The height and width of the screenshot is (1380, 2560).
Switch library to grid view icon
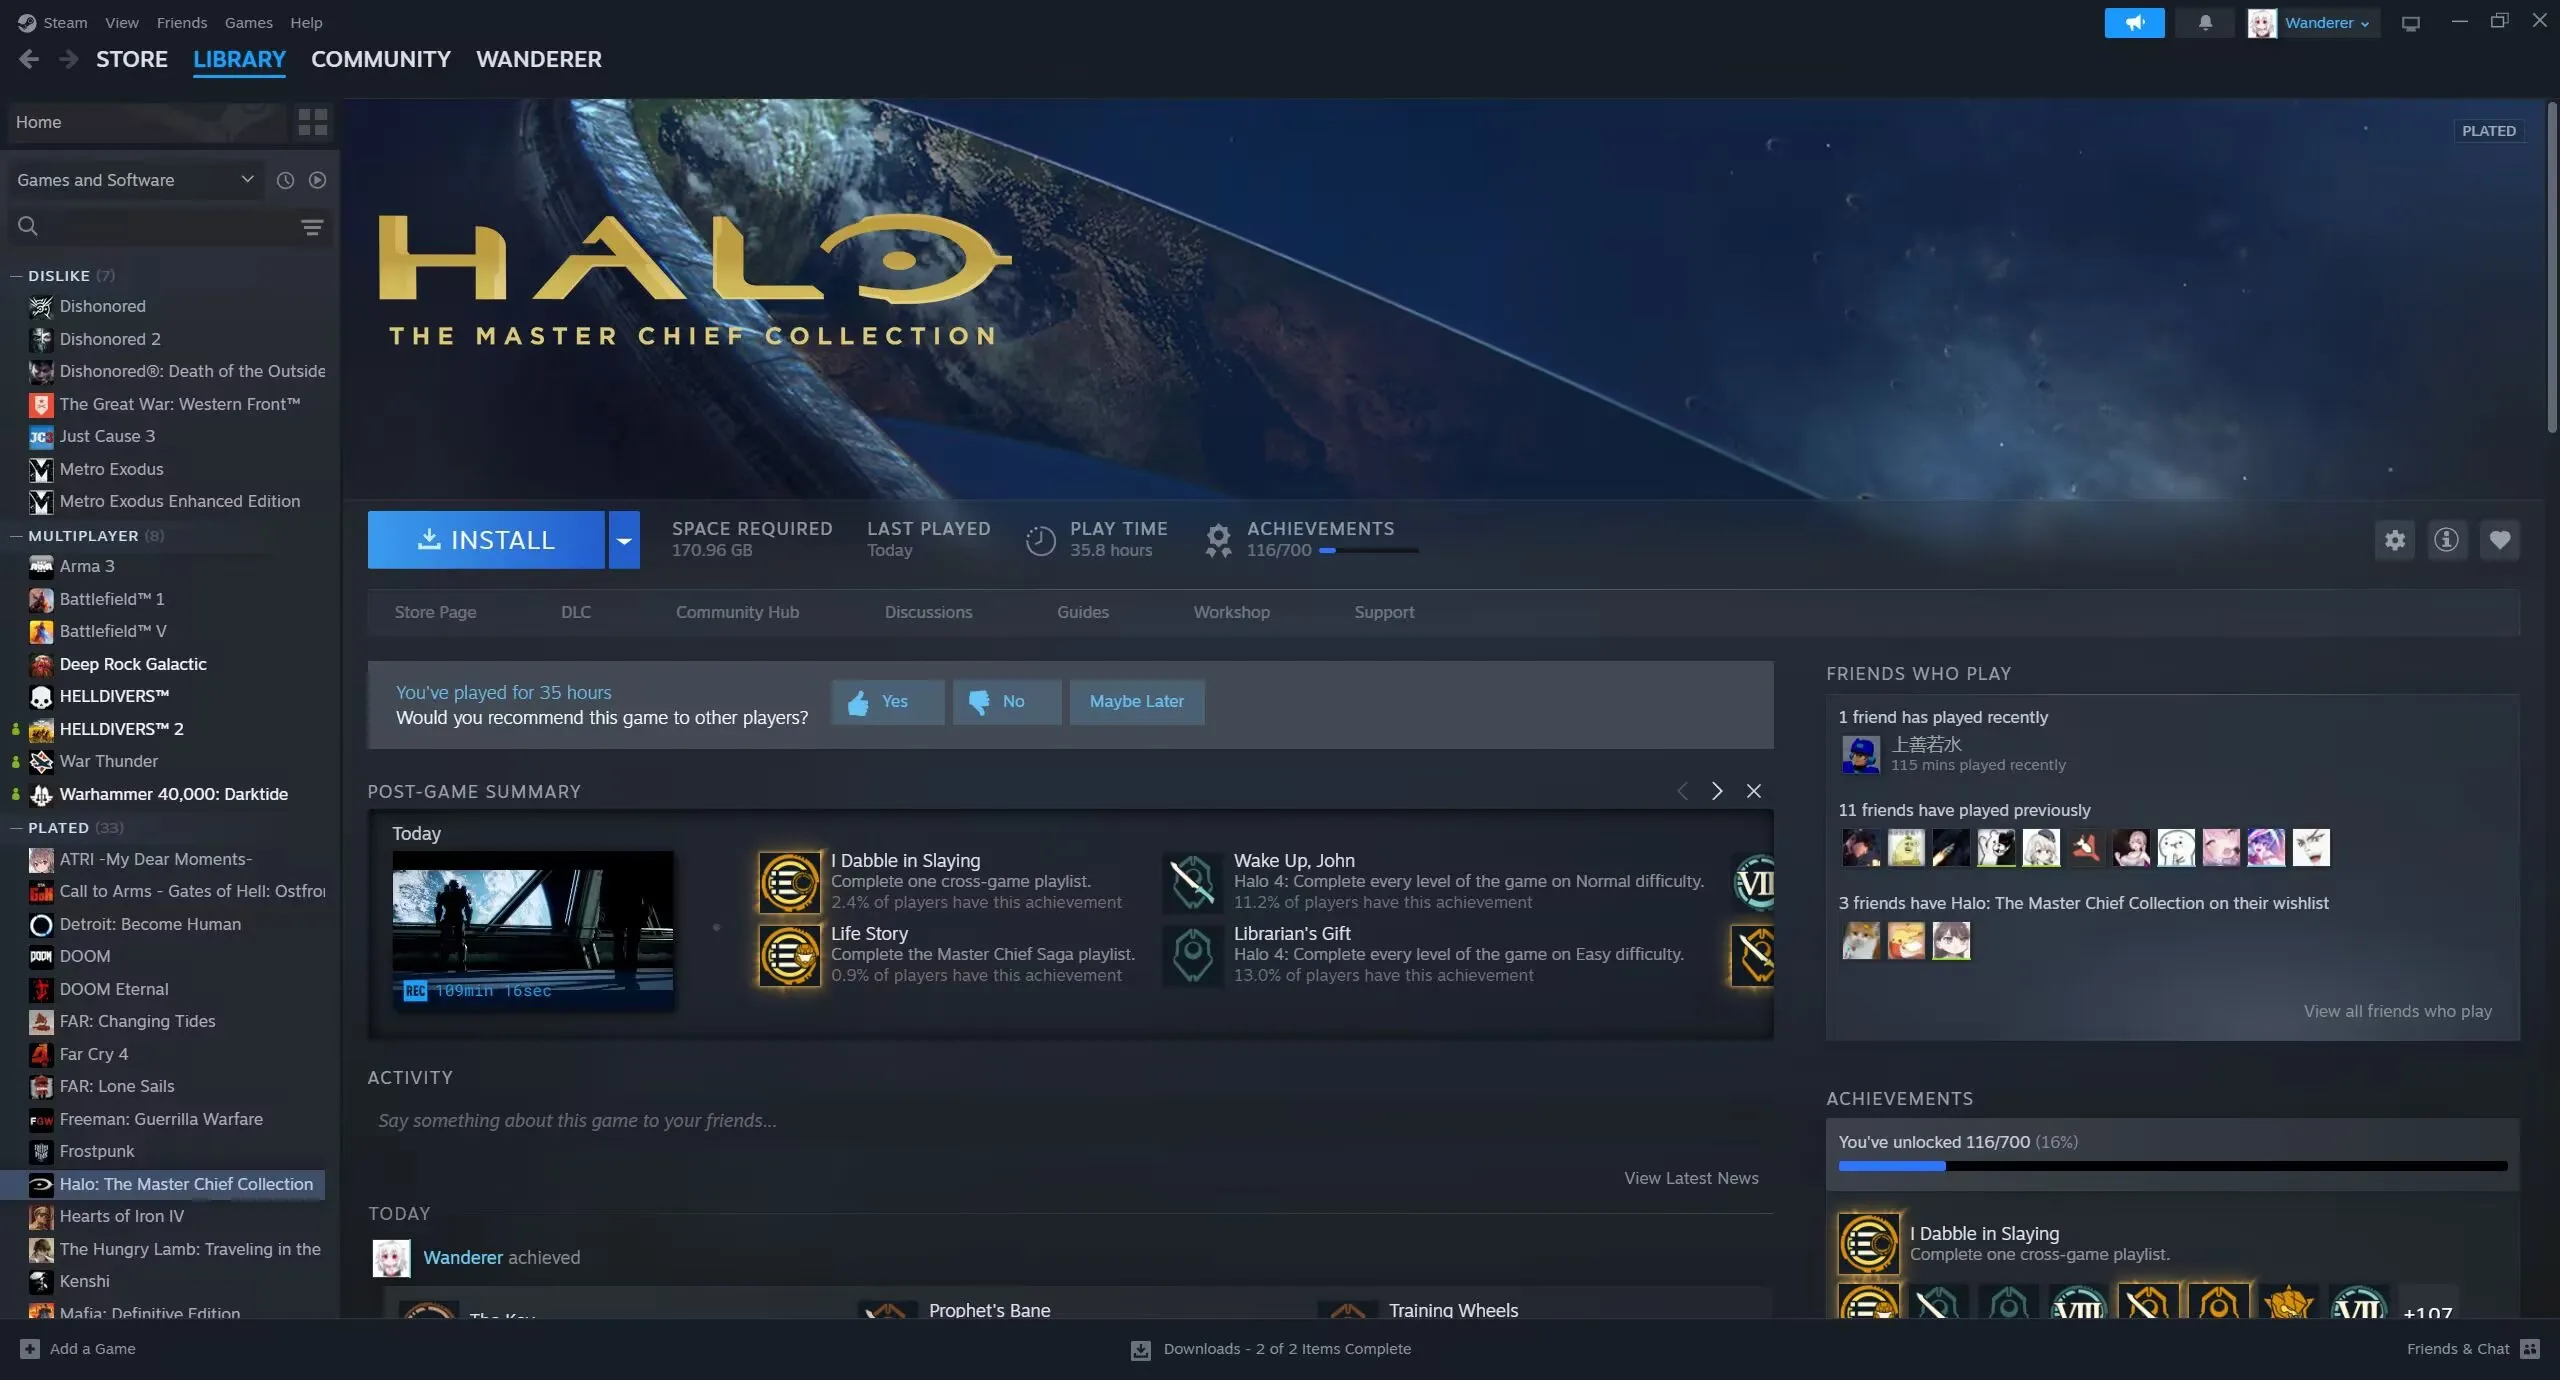[312, 122]
